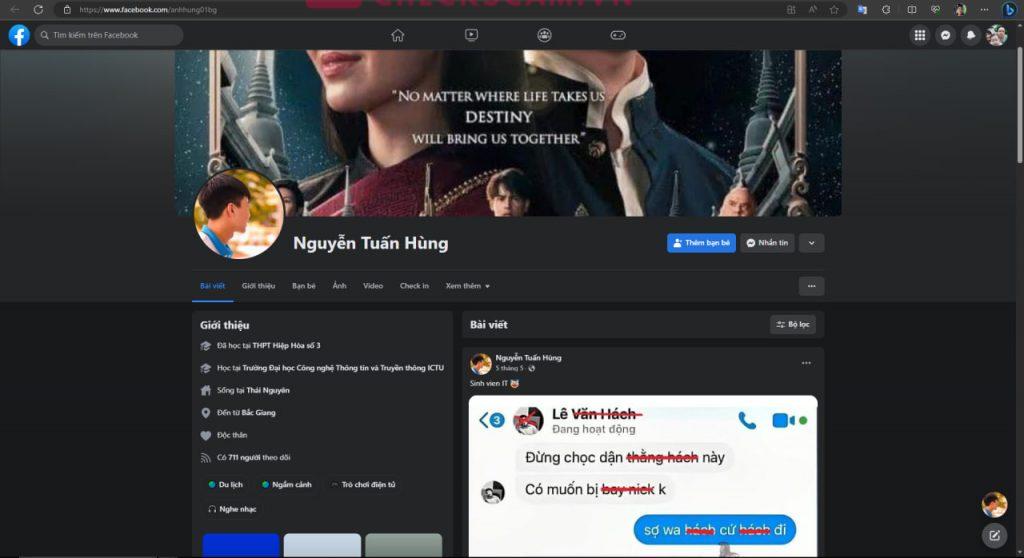Expand the Xem thêm tab dropdown
This screenshot has height=558, width=1024.
point(467,286)
